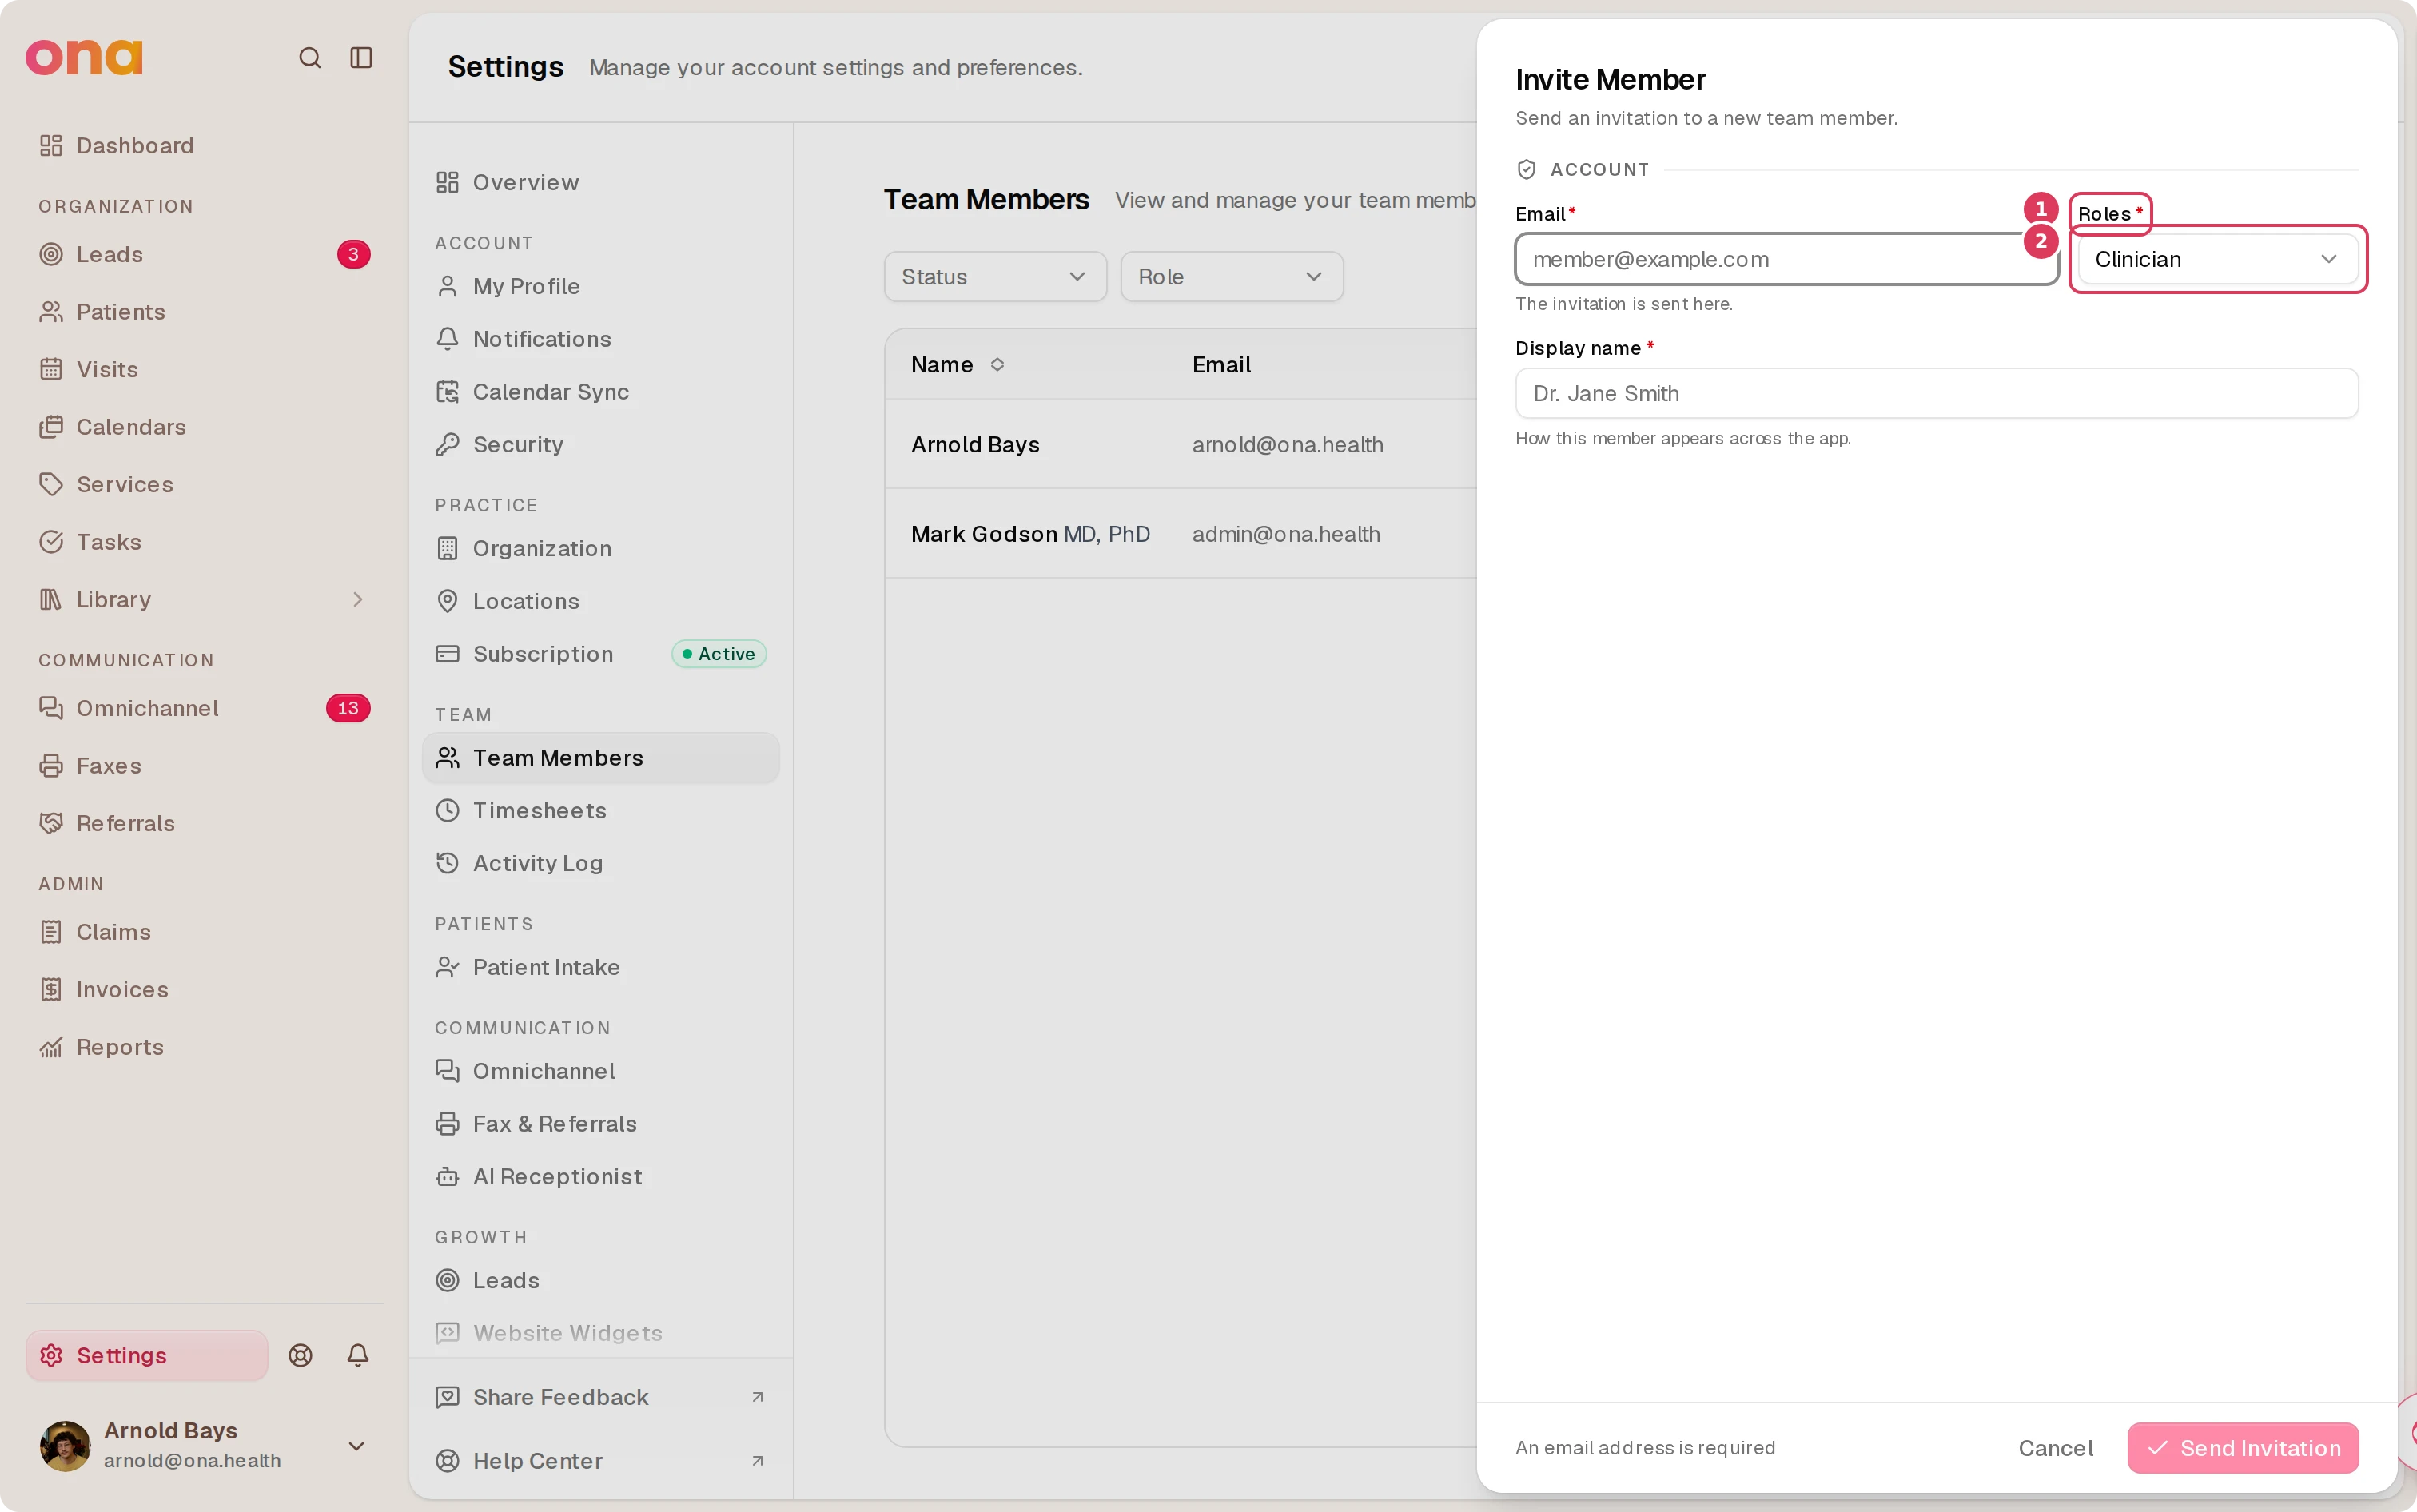Sort by Name column arrows
Screen dimensions: 2417x1512
point(997,364)
